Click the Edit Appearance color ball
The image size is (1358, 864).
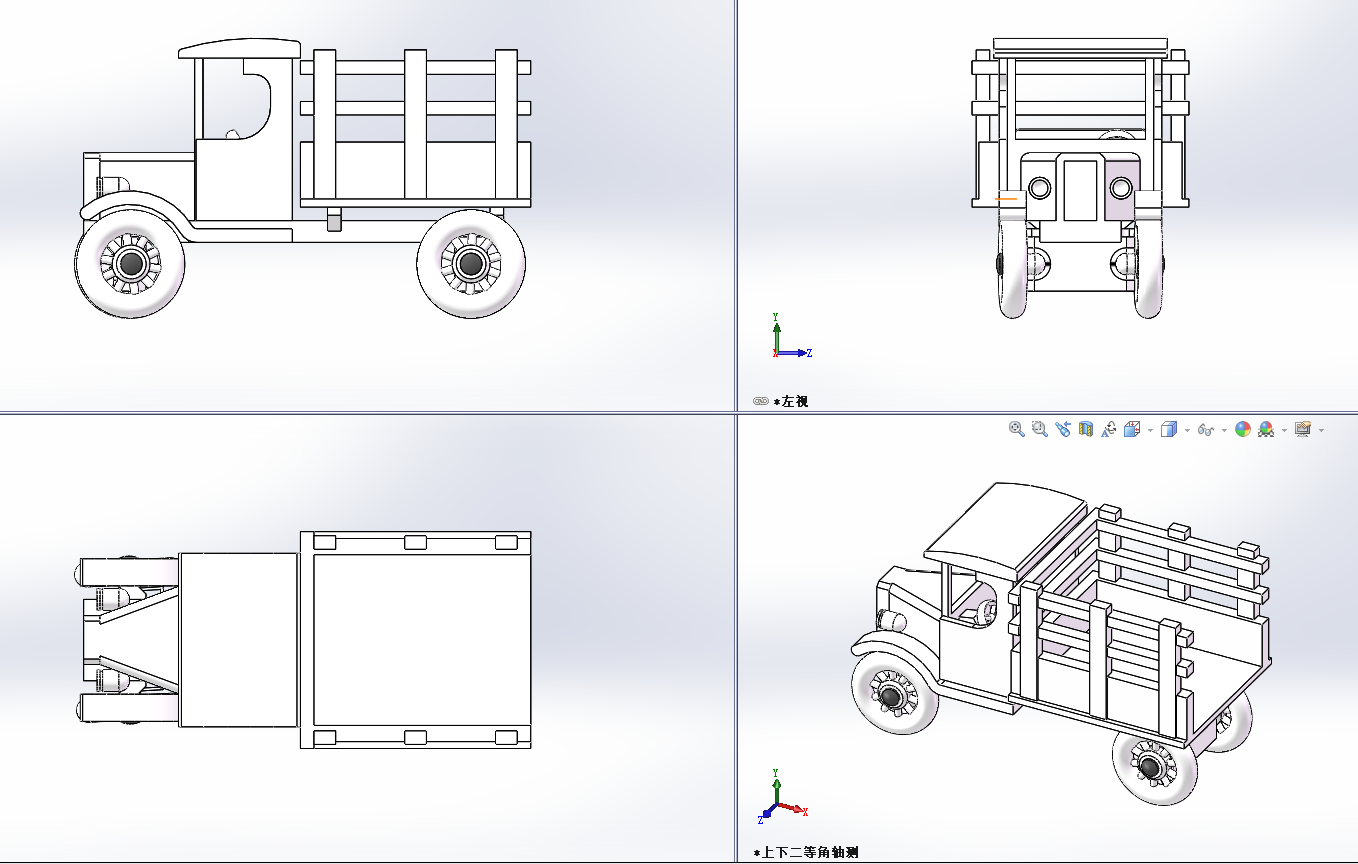[1243, 429]
